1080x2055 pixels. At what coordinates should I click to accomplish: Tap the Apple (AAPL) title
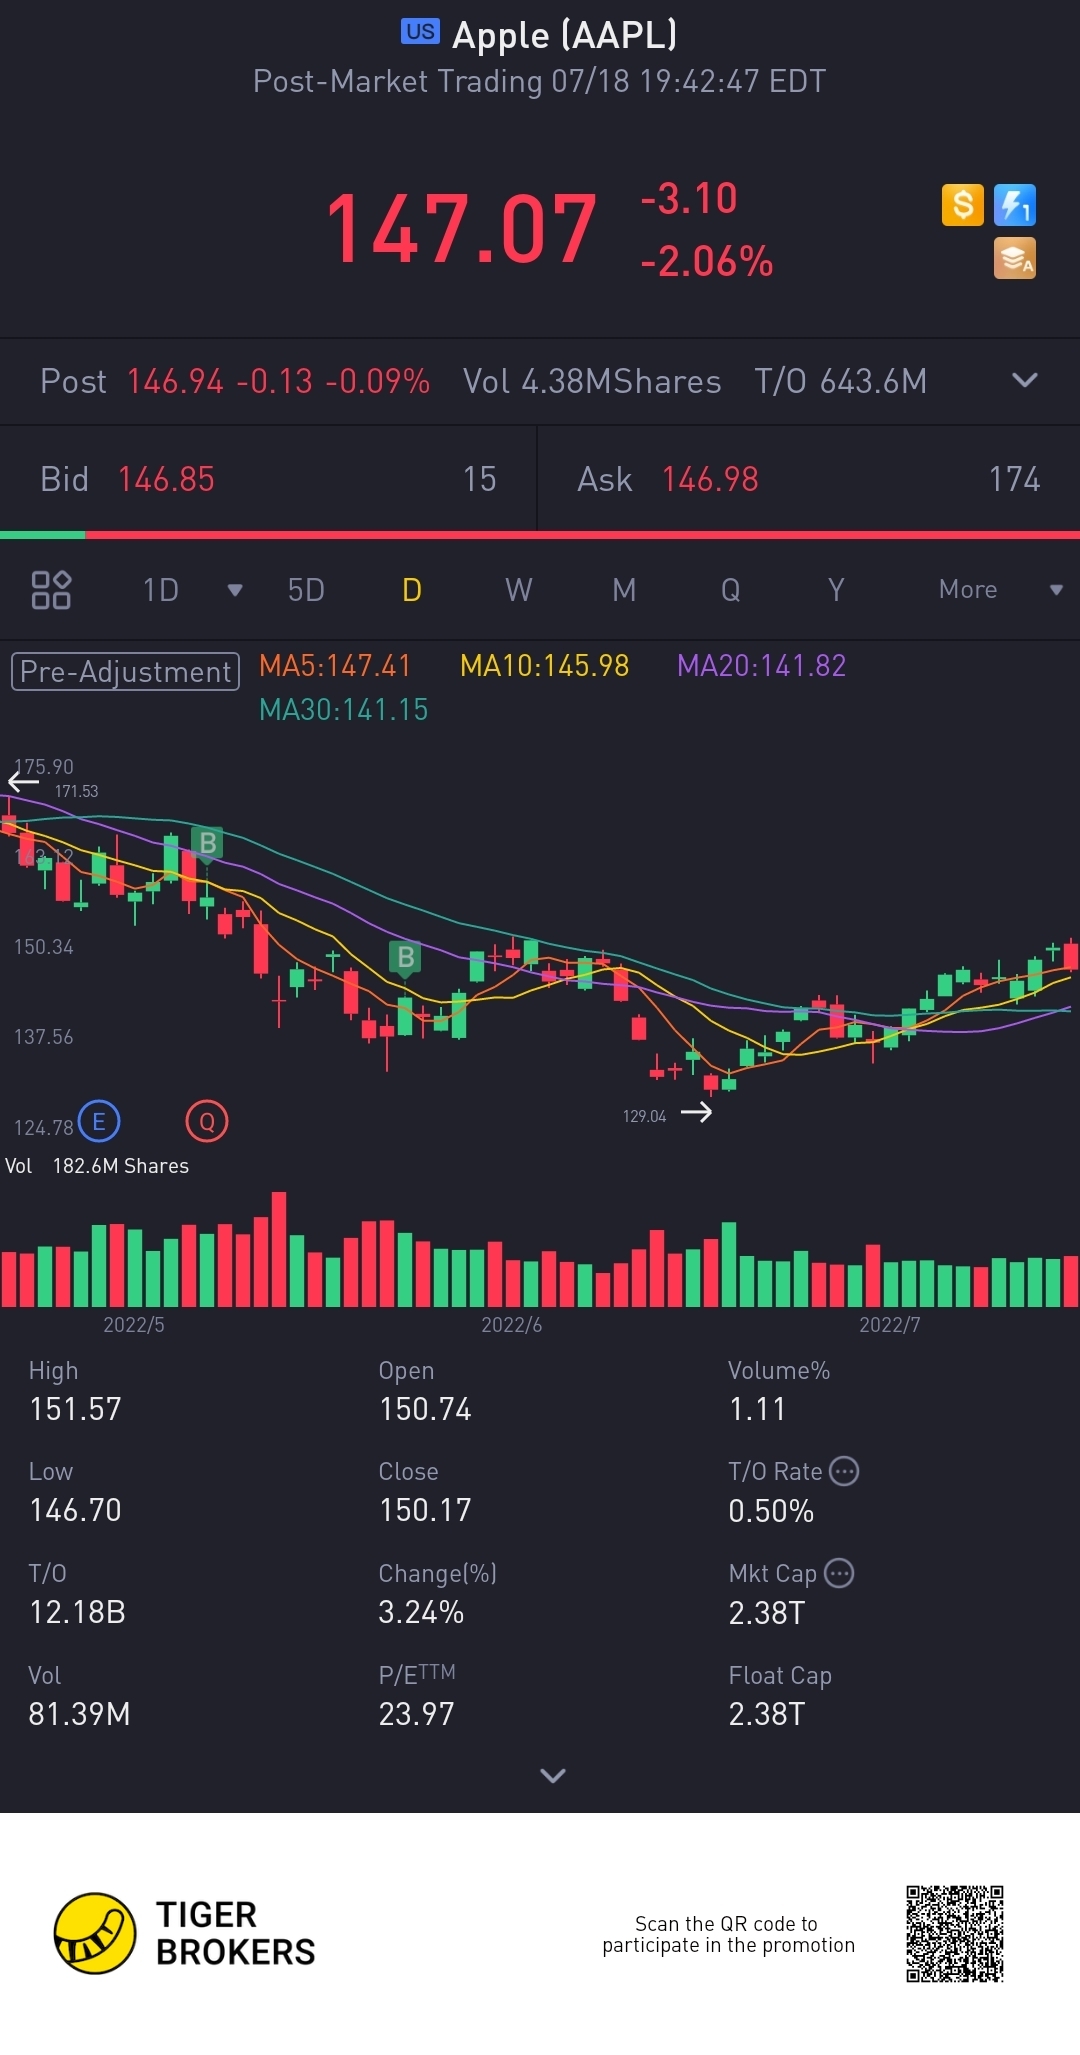(565, 35)
